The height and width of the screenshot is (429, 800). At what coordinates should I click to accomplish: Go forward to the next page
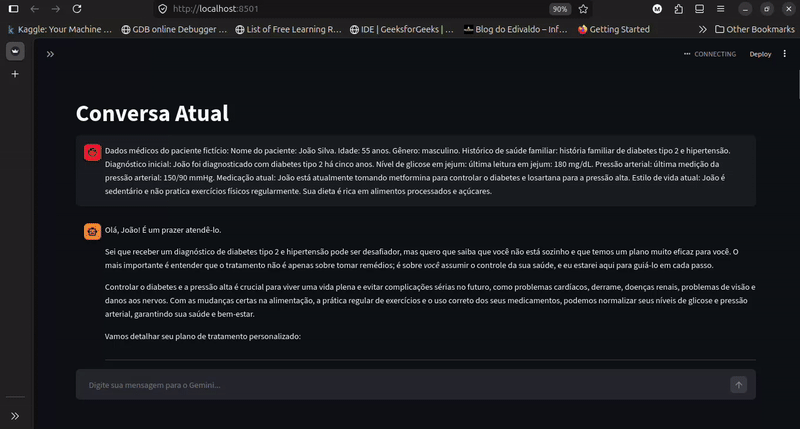56,9
